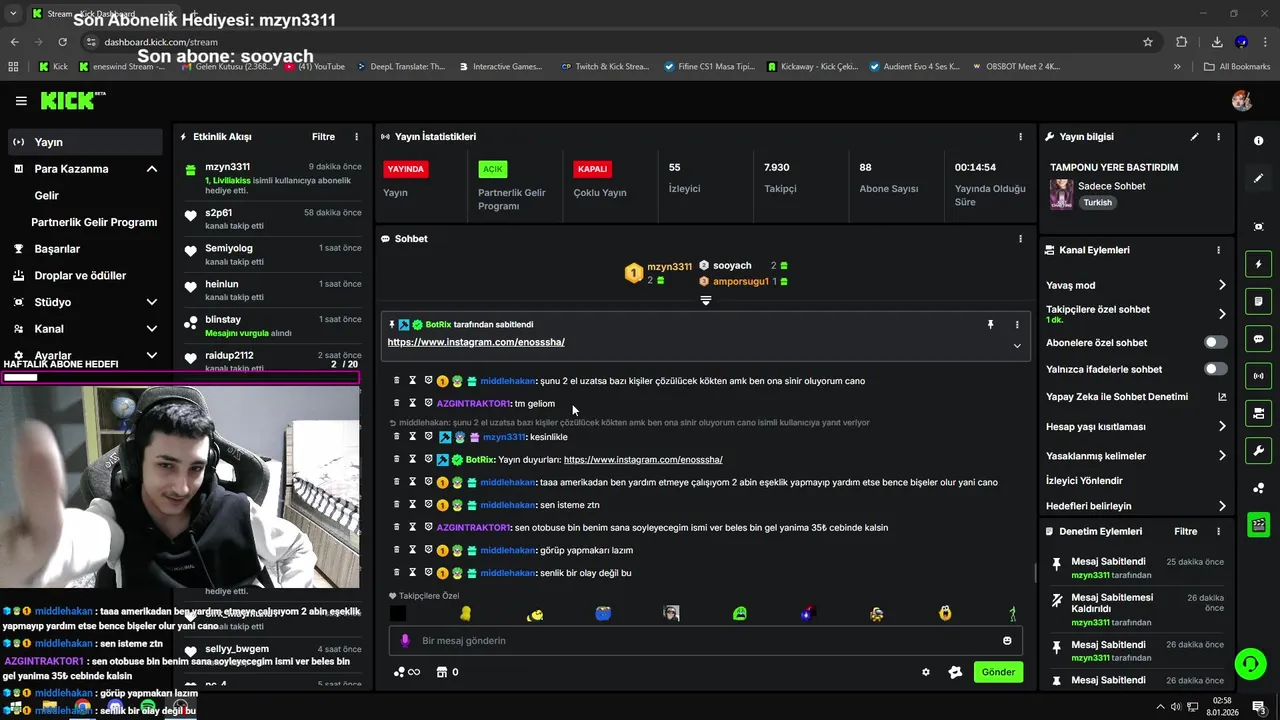Open pinned message options menu
1280x720 pixels.
(x=1017, y=324)
